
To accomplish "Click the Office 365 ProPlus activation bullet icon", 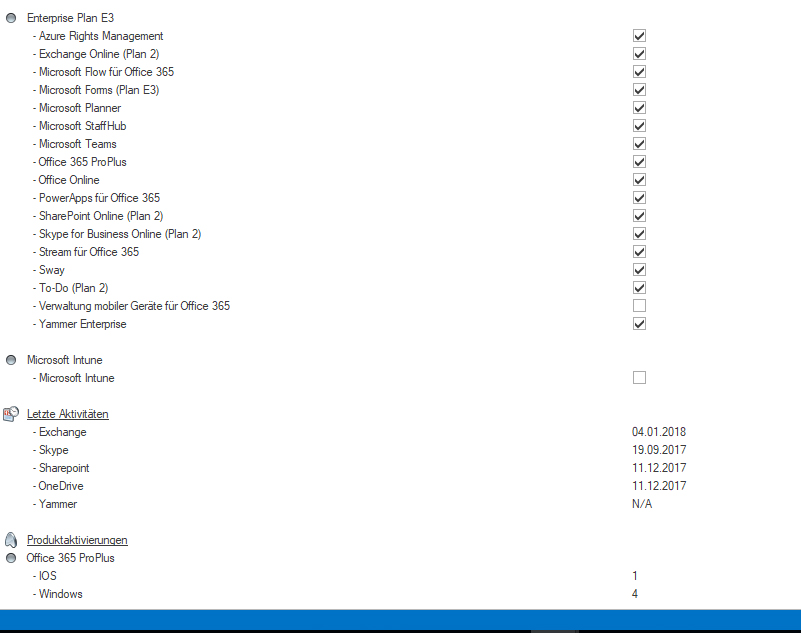I will [11, 558].
